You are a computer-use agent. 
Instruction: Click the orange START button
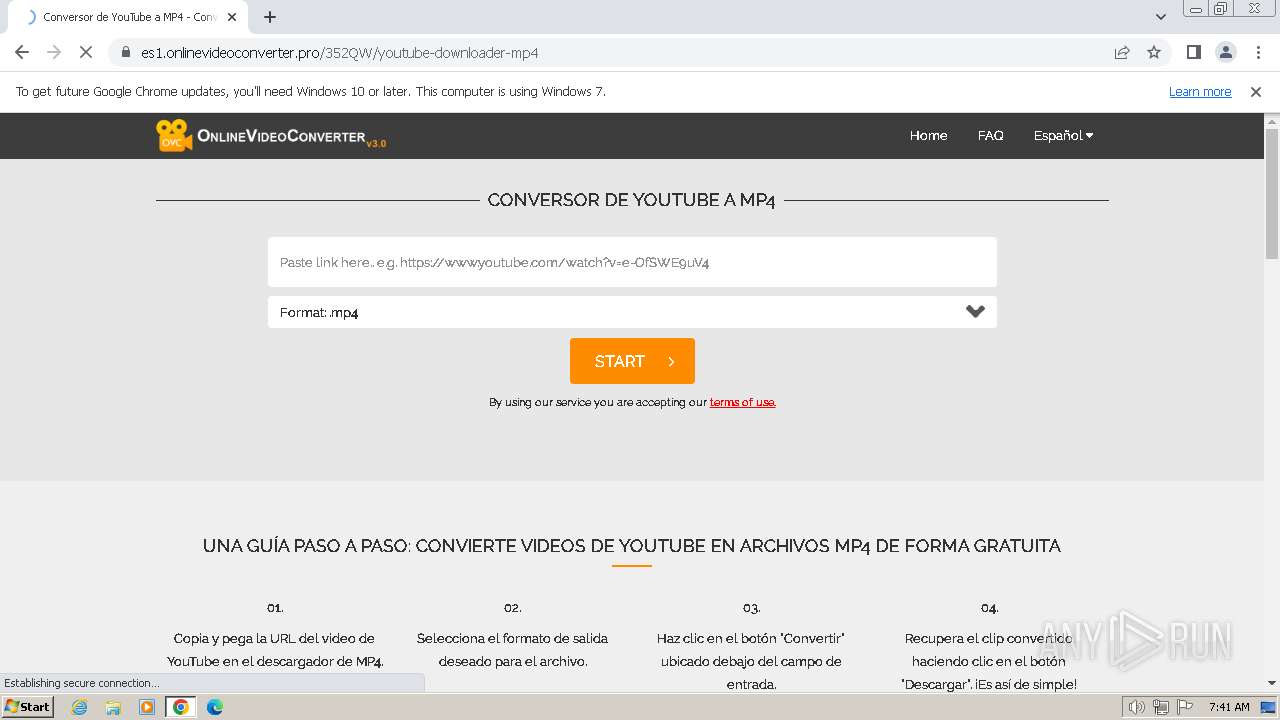(x=632, y=361)
